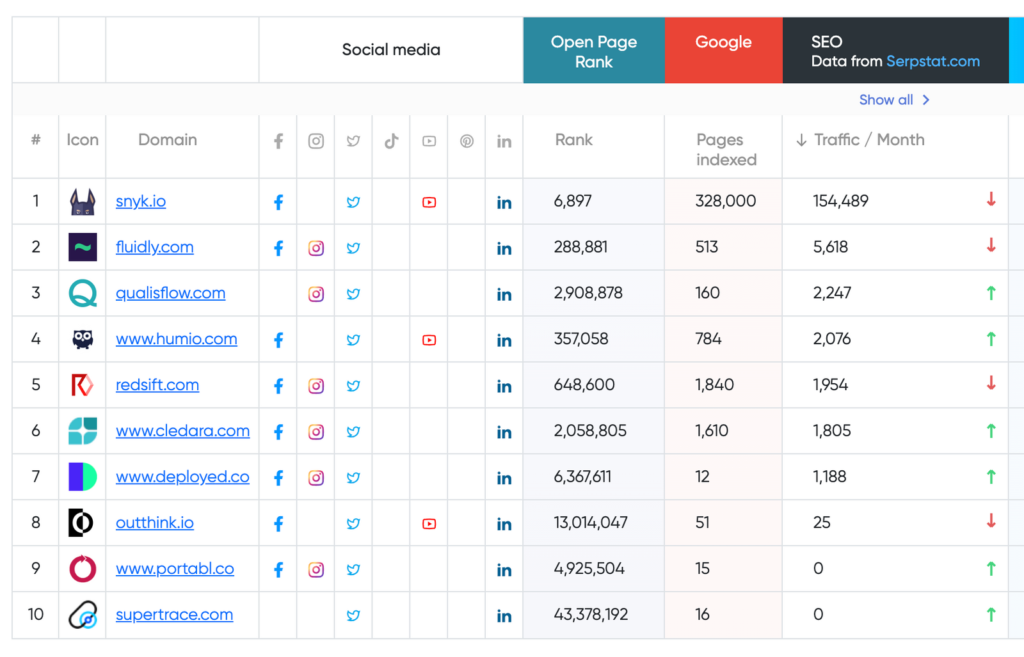
Task: Open YouTube channel for outthink.io
Action: click(x=429, y=524)
